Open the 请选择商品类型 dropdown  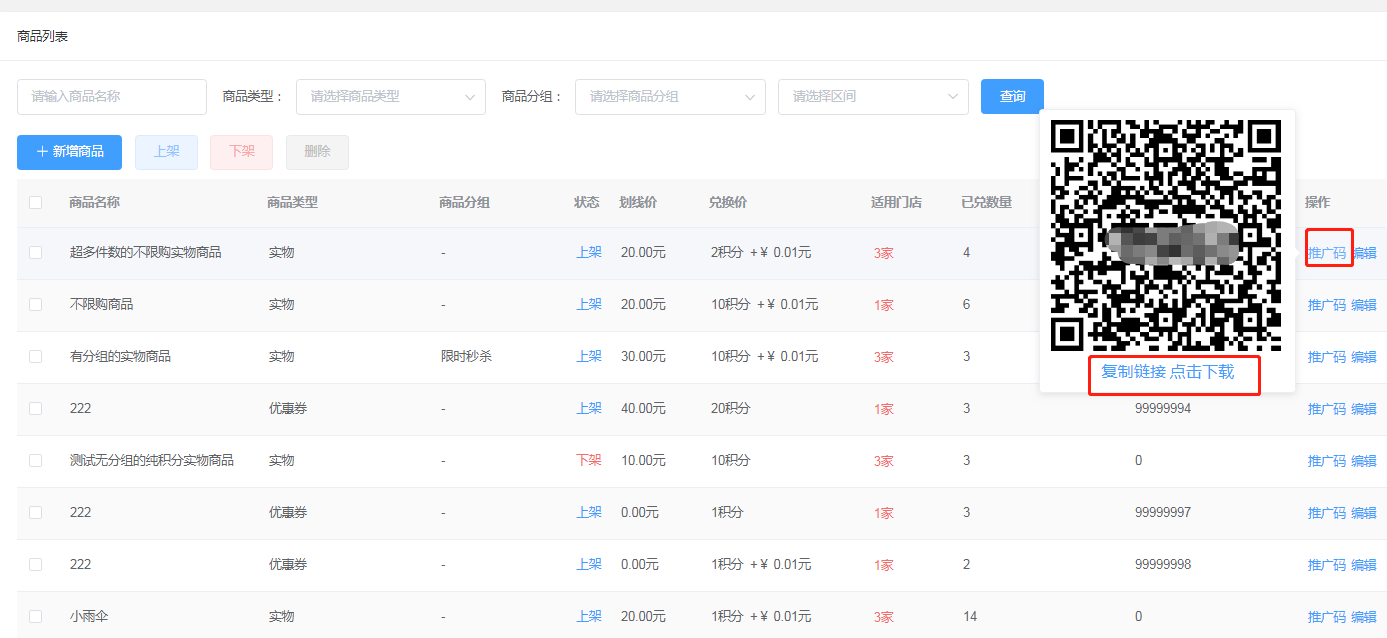pyautogui.click(x=391, y=97)
